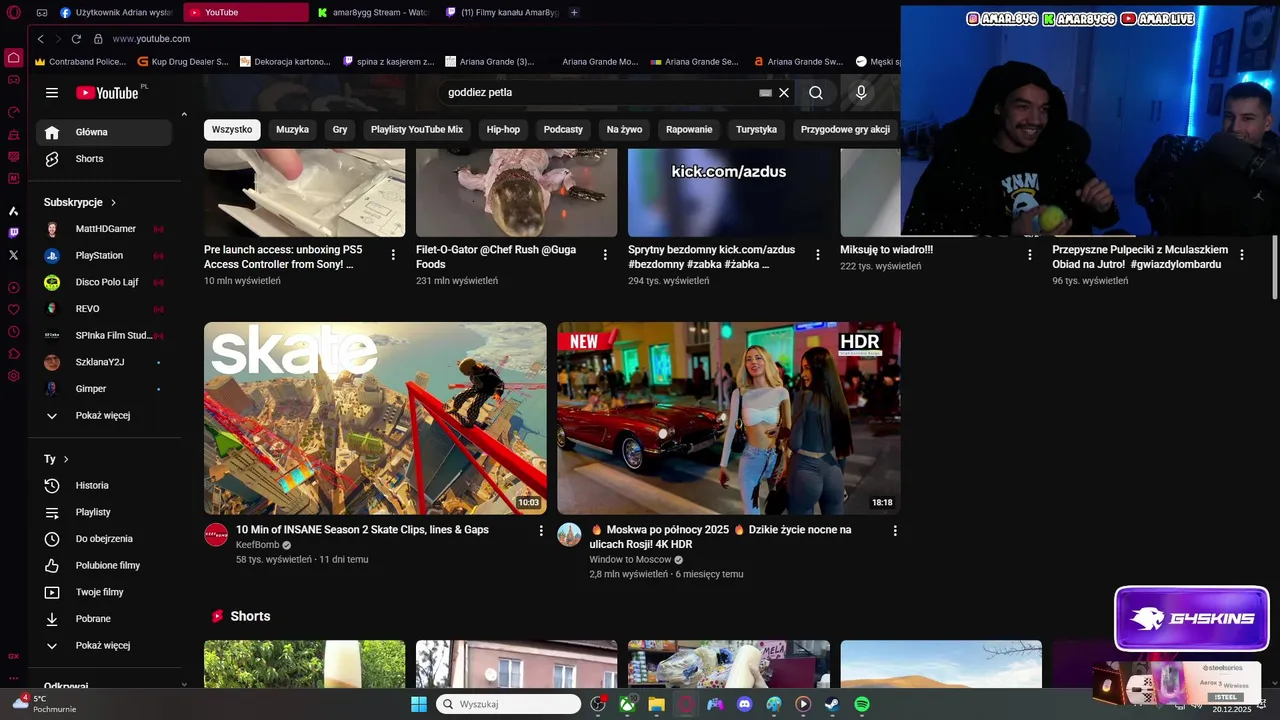Click the YouTube logo
Image resolution: width=1280 pixels, height=720 pixels.
(x=107, y=93)
